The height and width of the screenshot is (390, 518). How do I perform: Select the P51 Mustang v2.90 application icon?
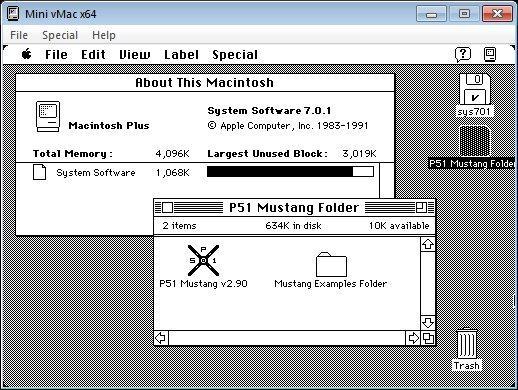pyautogui.click(x=203, y=260)
